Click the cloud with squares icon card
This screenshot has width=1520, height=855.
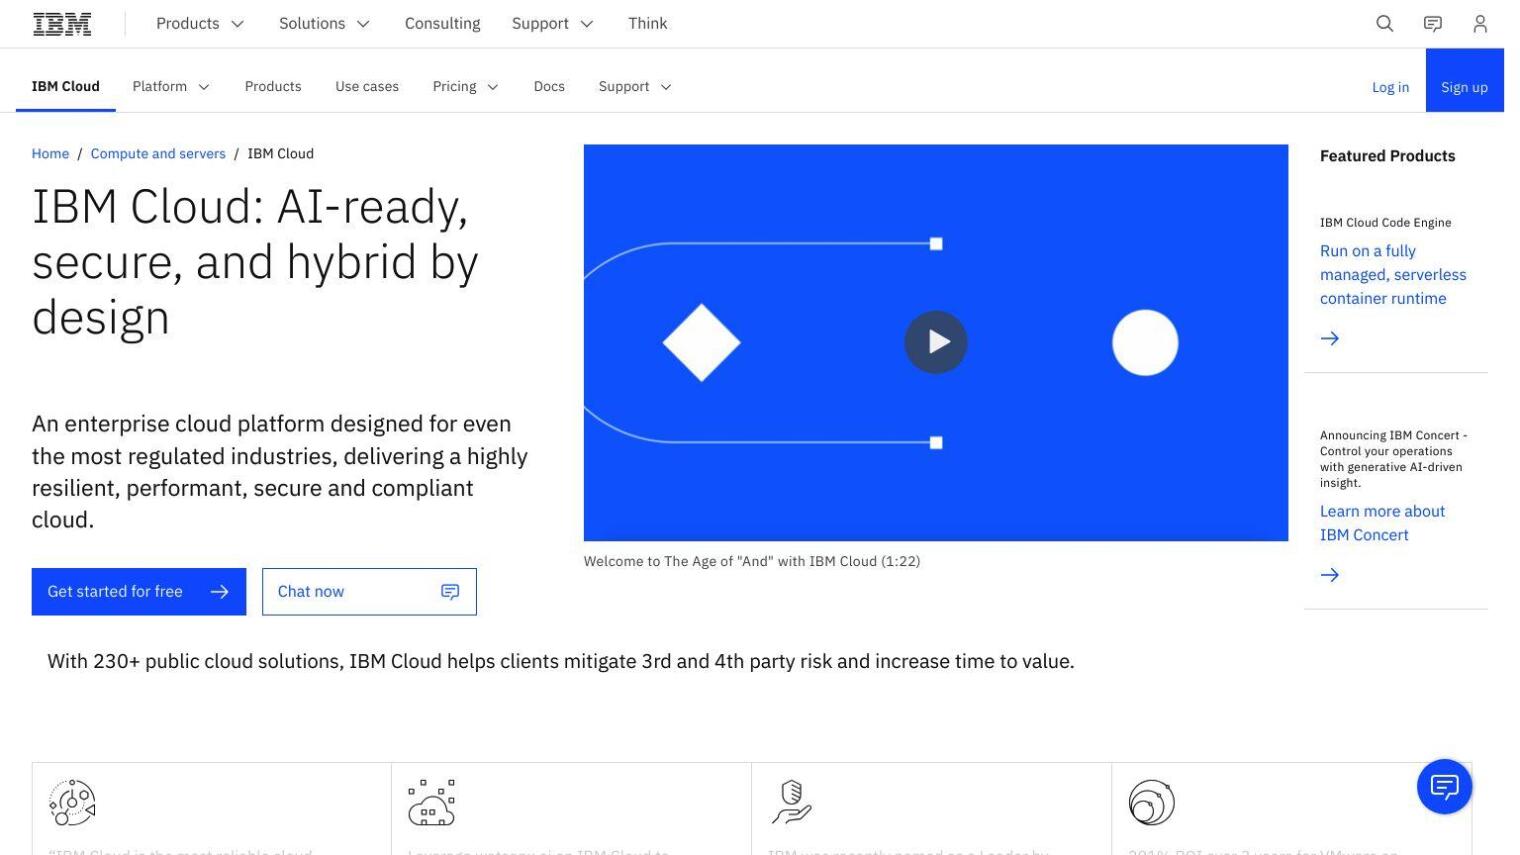432,802
